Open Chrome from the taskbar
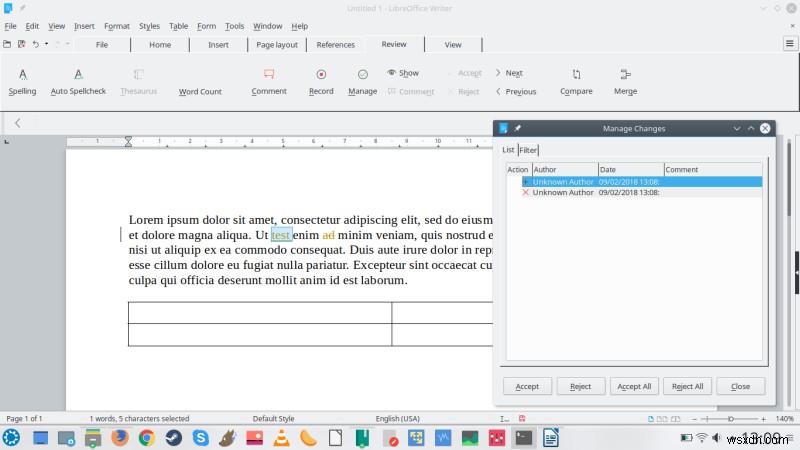Screen dimensions: 800x450 [147, 438]
